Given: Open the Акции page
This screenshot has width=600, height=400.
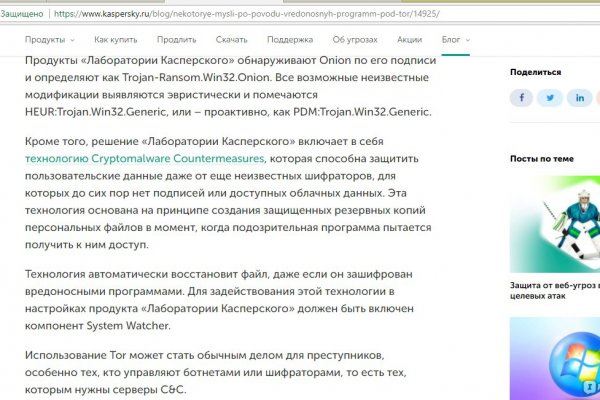Looking at the screenshot, I should (409, 40).
